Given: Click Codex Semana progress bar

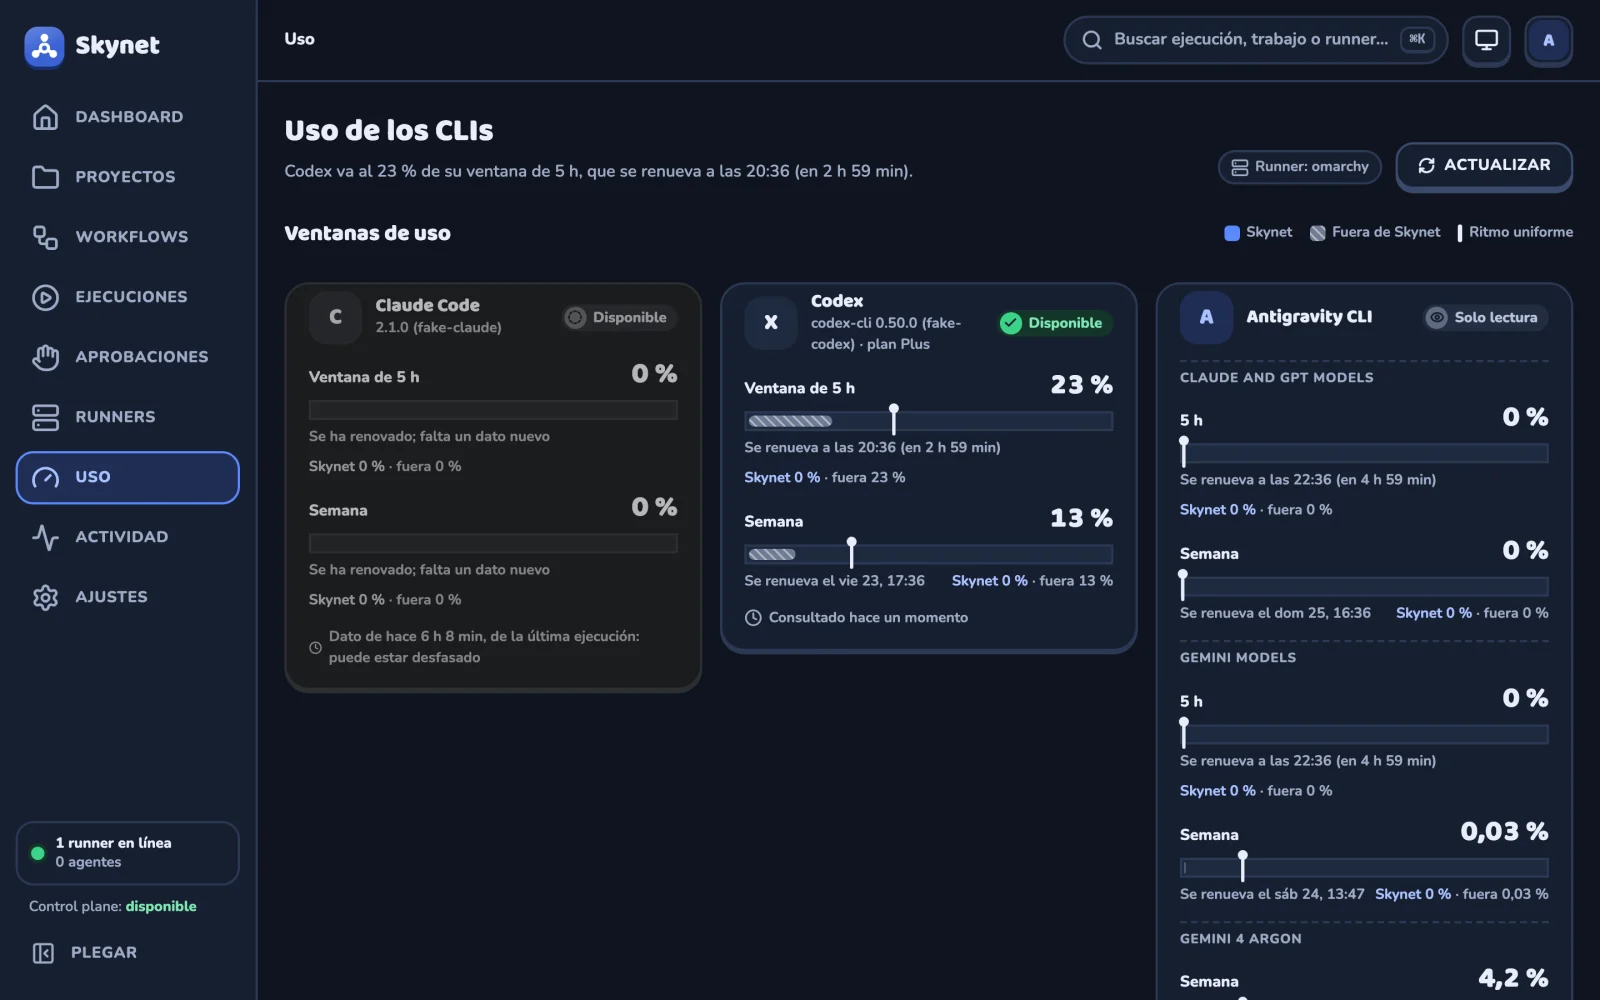Looking at the screenshot, I should point(928,554).
